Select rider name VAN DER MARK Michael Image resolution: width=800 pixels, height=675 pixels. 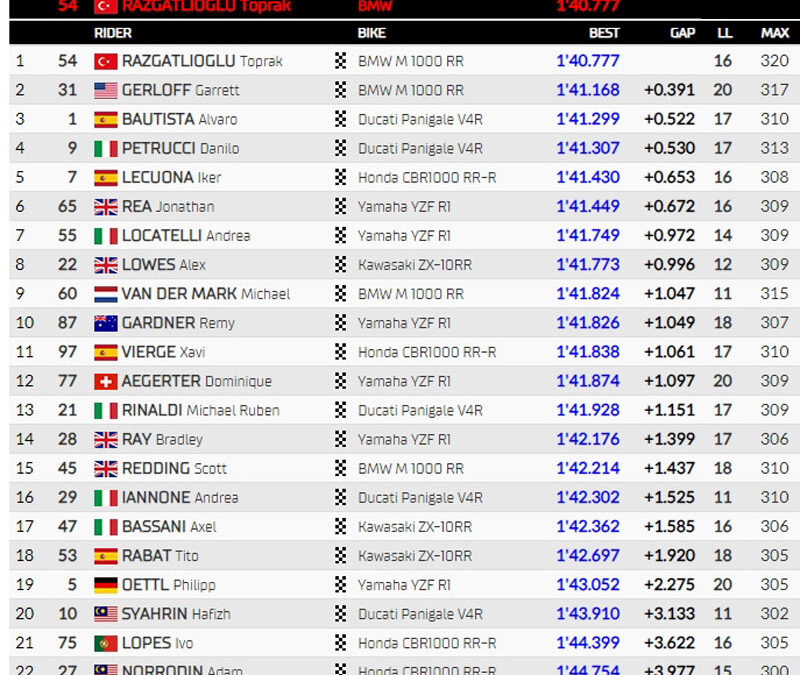coord(206,294)
